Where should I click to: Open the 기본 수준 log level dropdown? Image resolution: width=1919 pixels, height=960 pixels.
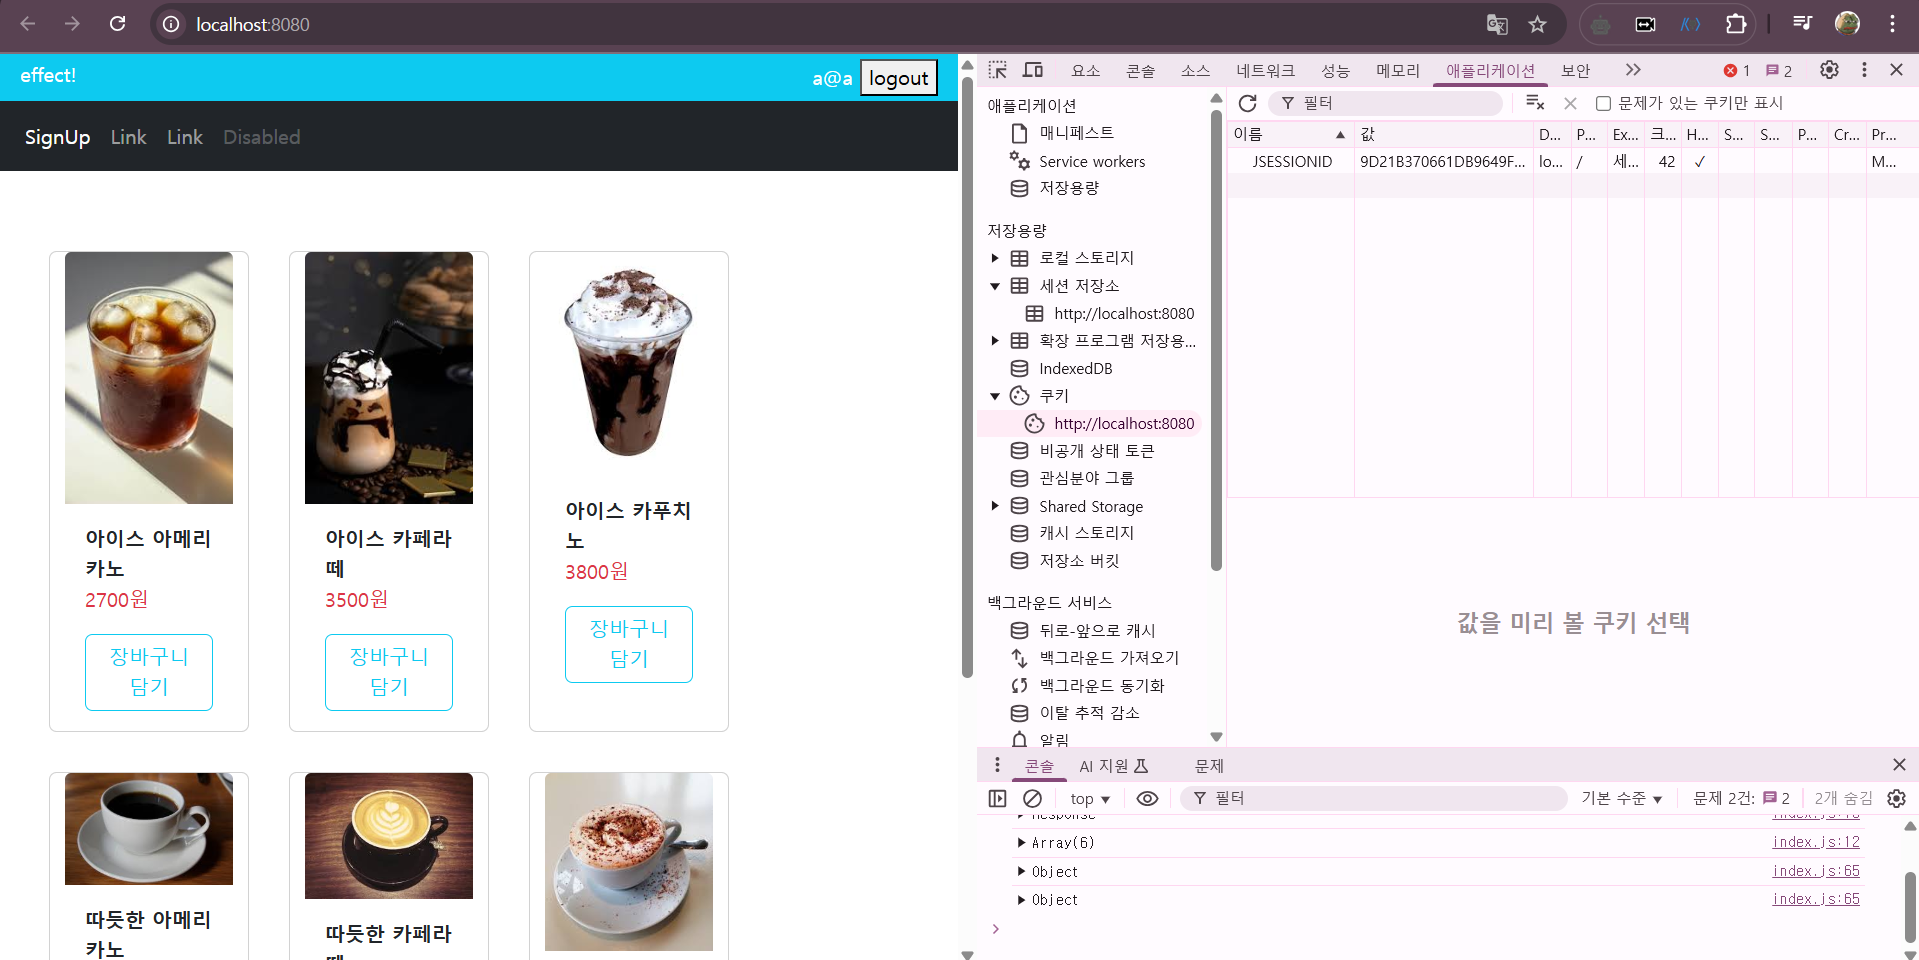tap(1621, 798)
